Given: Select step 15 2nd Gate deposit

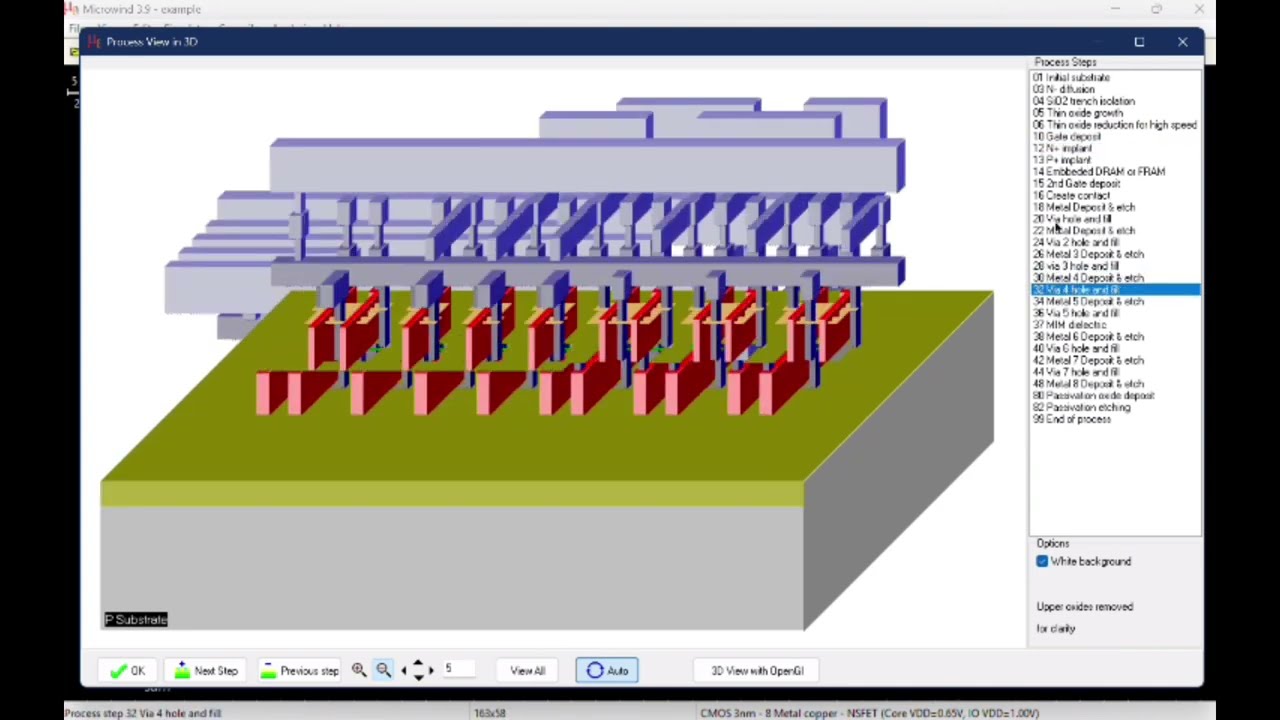Looking at the screenshot, I should pyautogui.click(x=1115, y=184).
